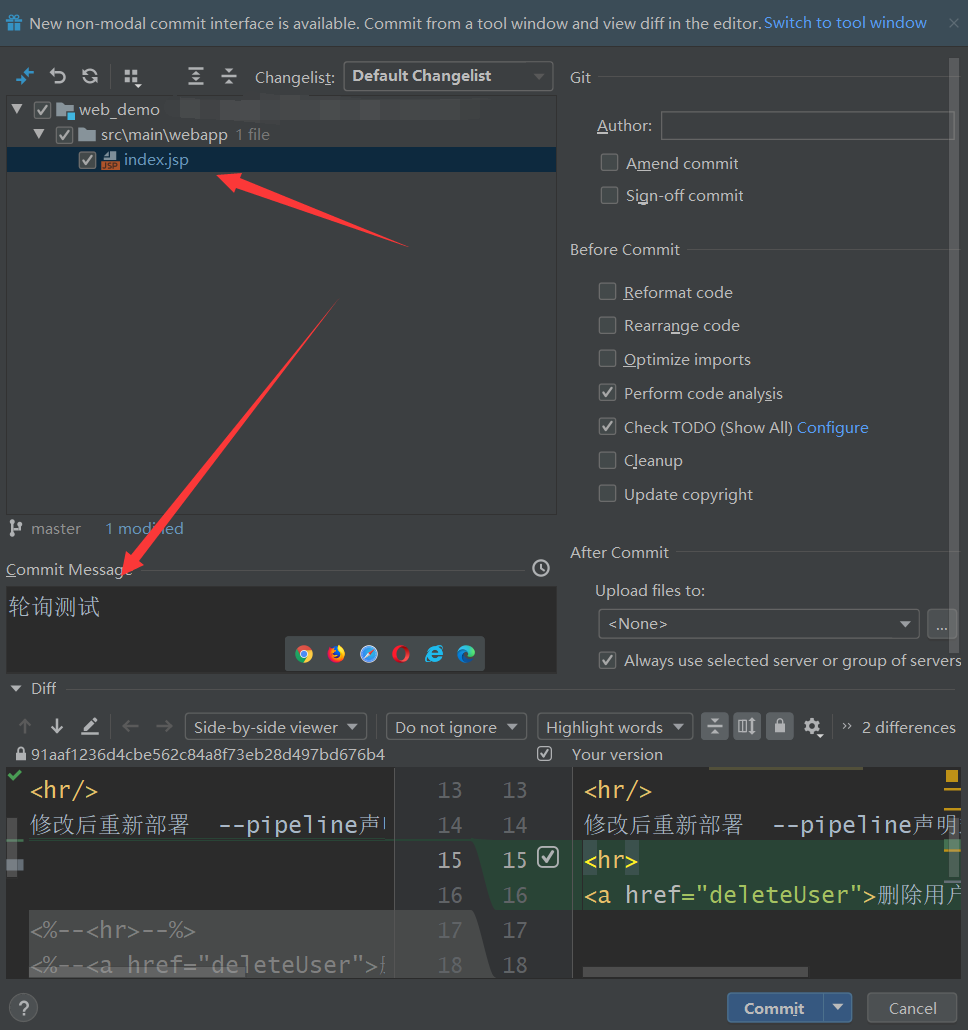Uncheck the web_demo root checkbox

coord(43,110)
